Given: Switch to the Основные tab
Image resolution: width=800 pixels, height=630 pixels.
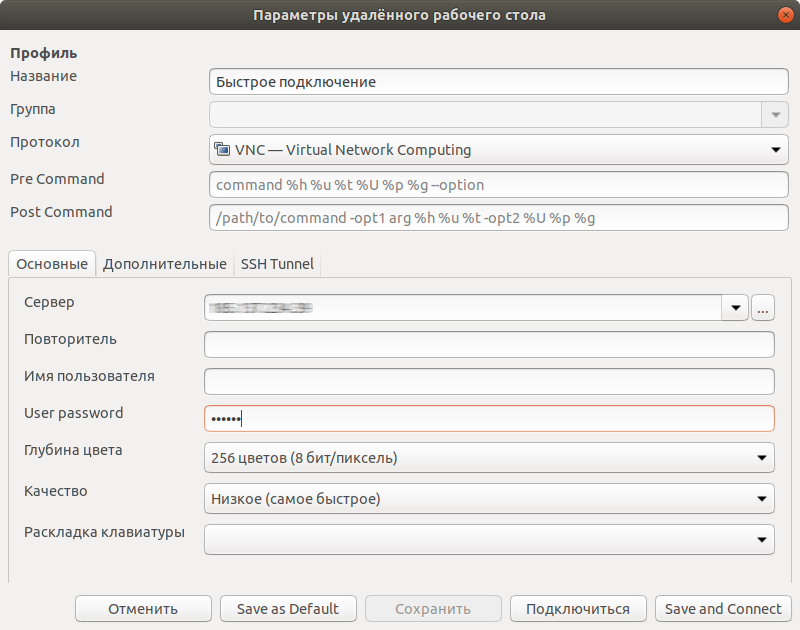Looking at the screenshot, I should (x=52, y=264).
